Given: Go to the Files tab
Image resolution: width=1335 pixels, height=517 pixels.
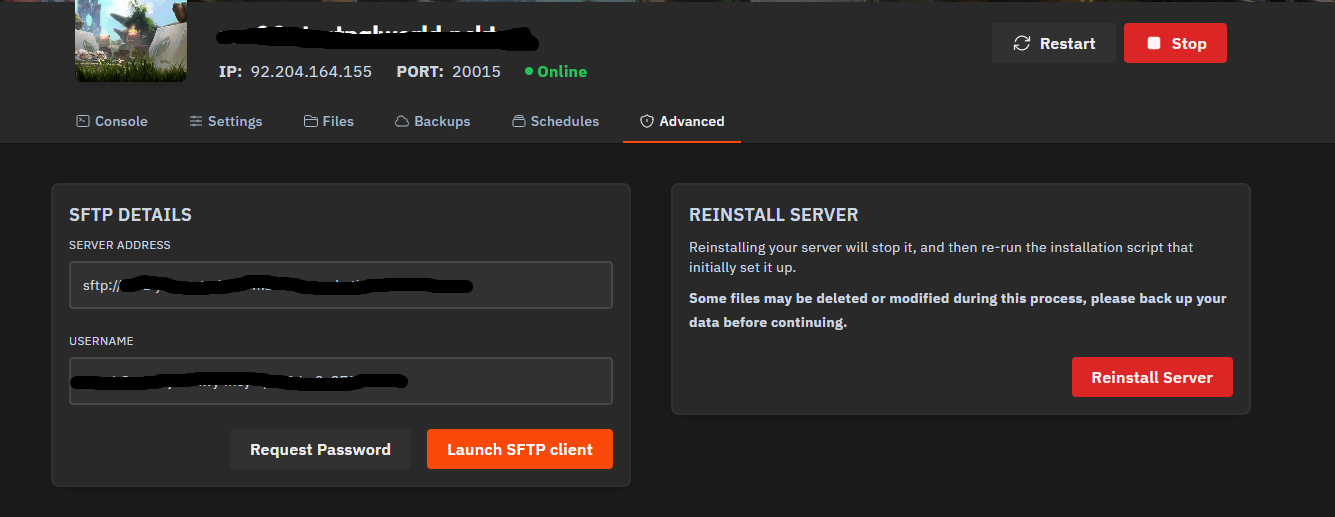Looking at the screenshot, I should point(329,121).
